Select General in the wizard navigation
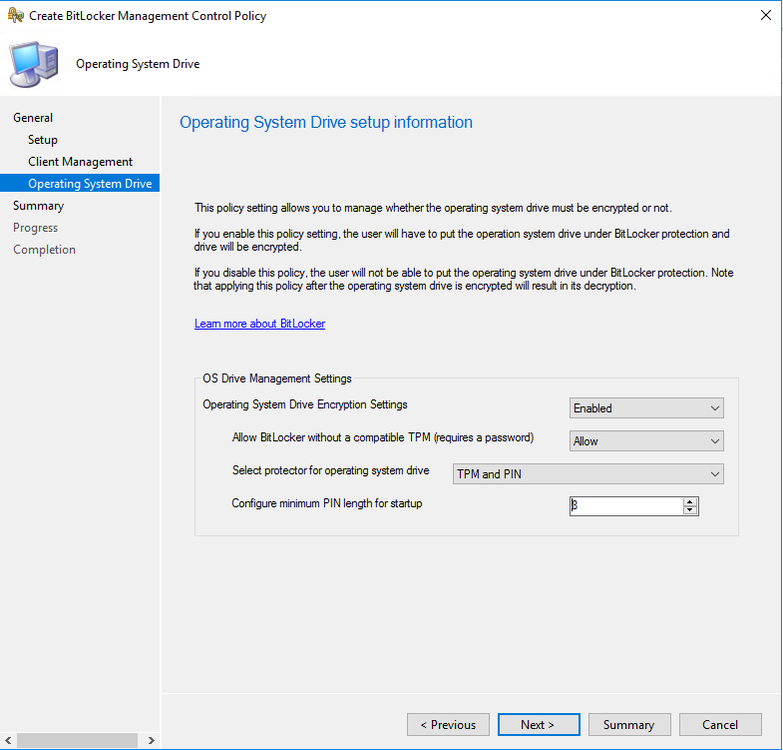Image resolution: width=783 pixels, height=750 pixels. point(33,118)
